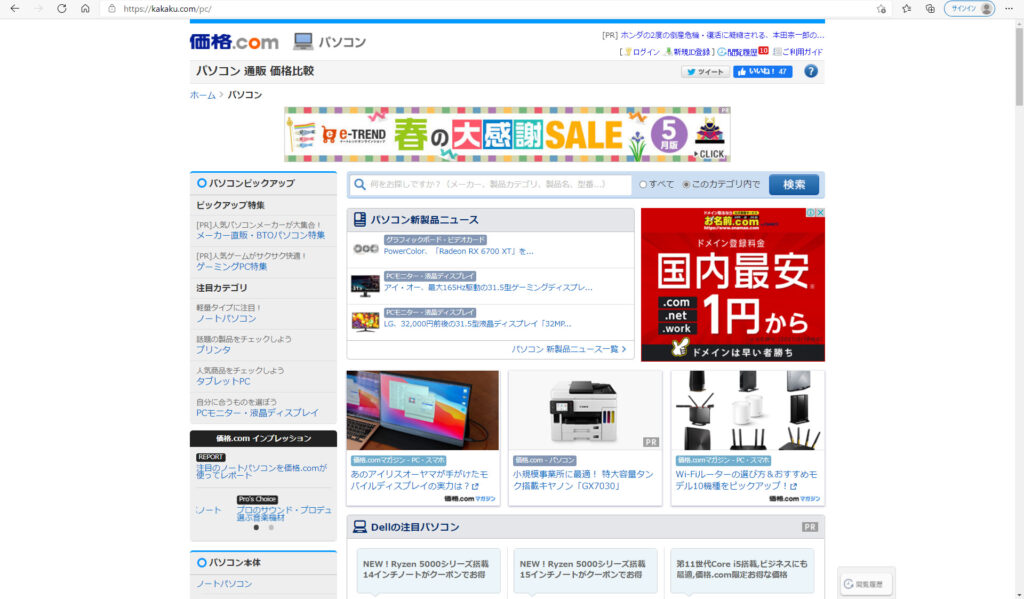Open the PowerColor Radeon RX 6700 XT news

pos(458,251)
